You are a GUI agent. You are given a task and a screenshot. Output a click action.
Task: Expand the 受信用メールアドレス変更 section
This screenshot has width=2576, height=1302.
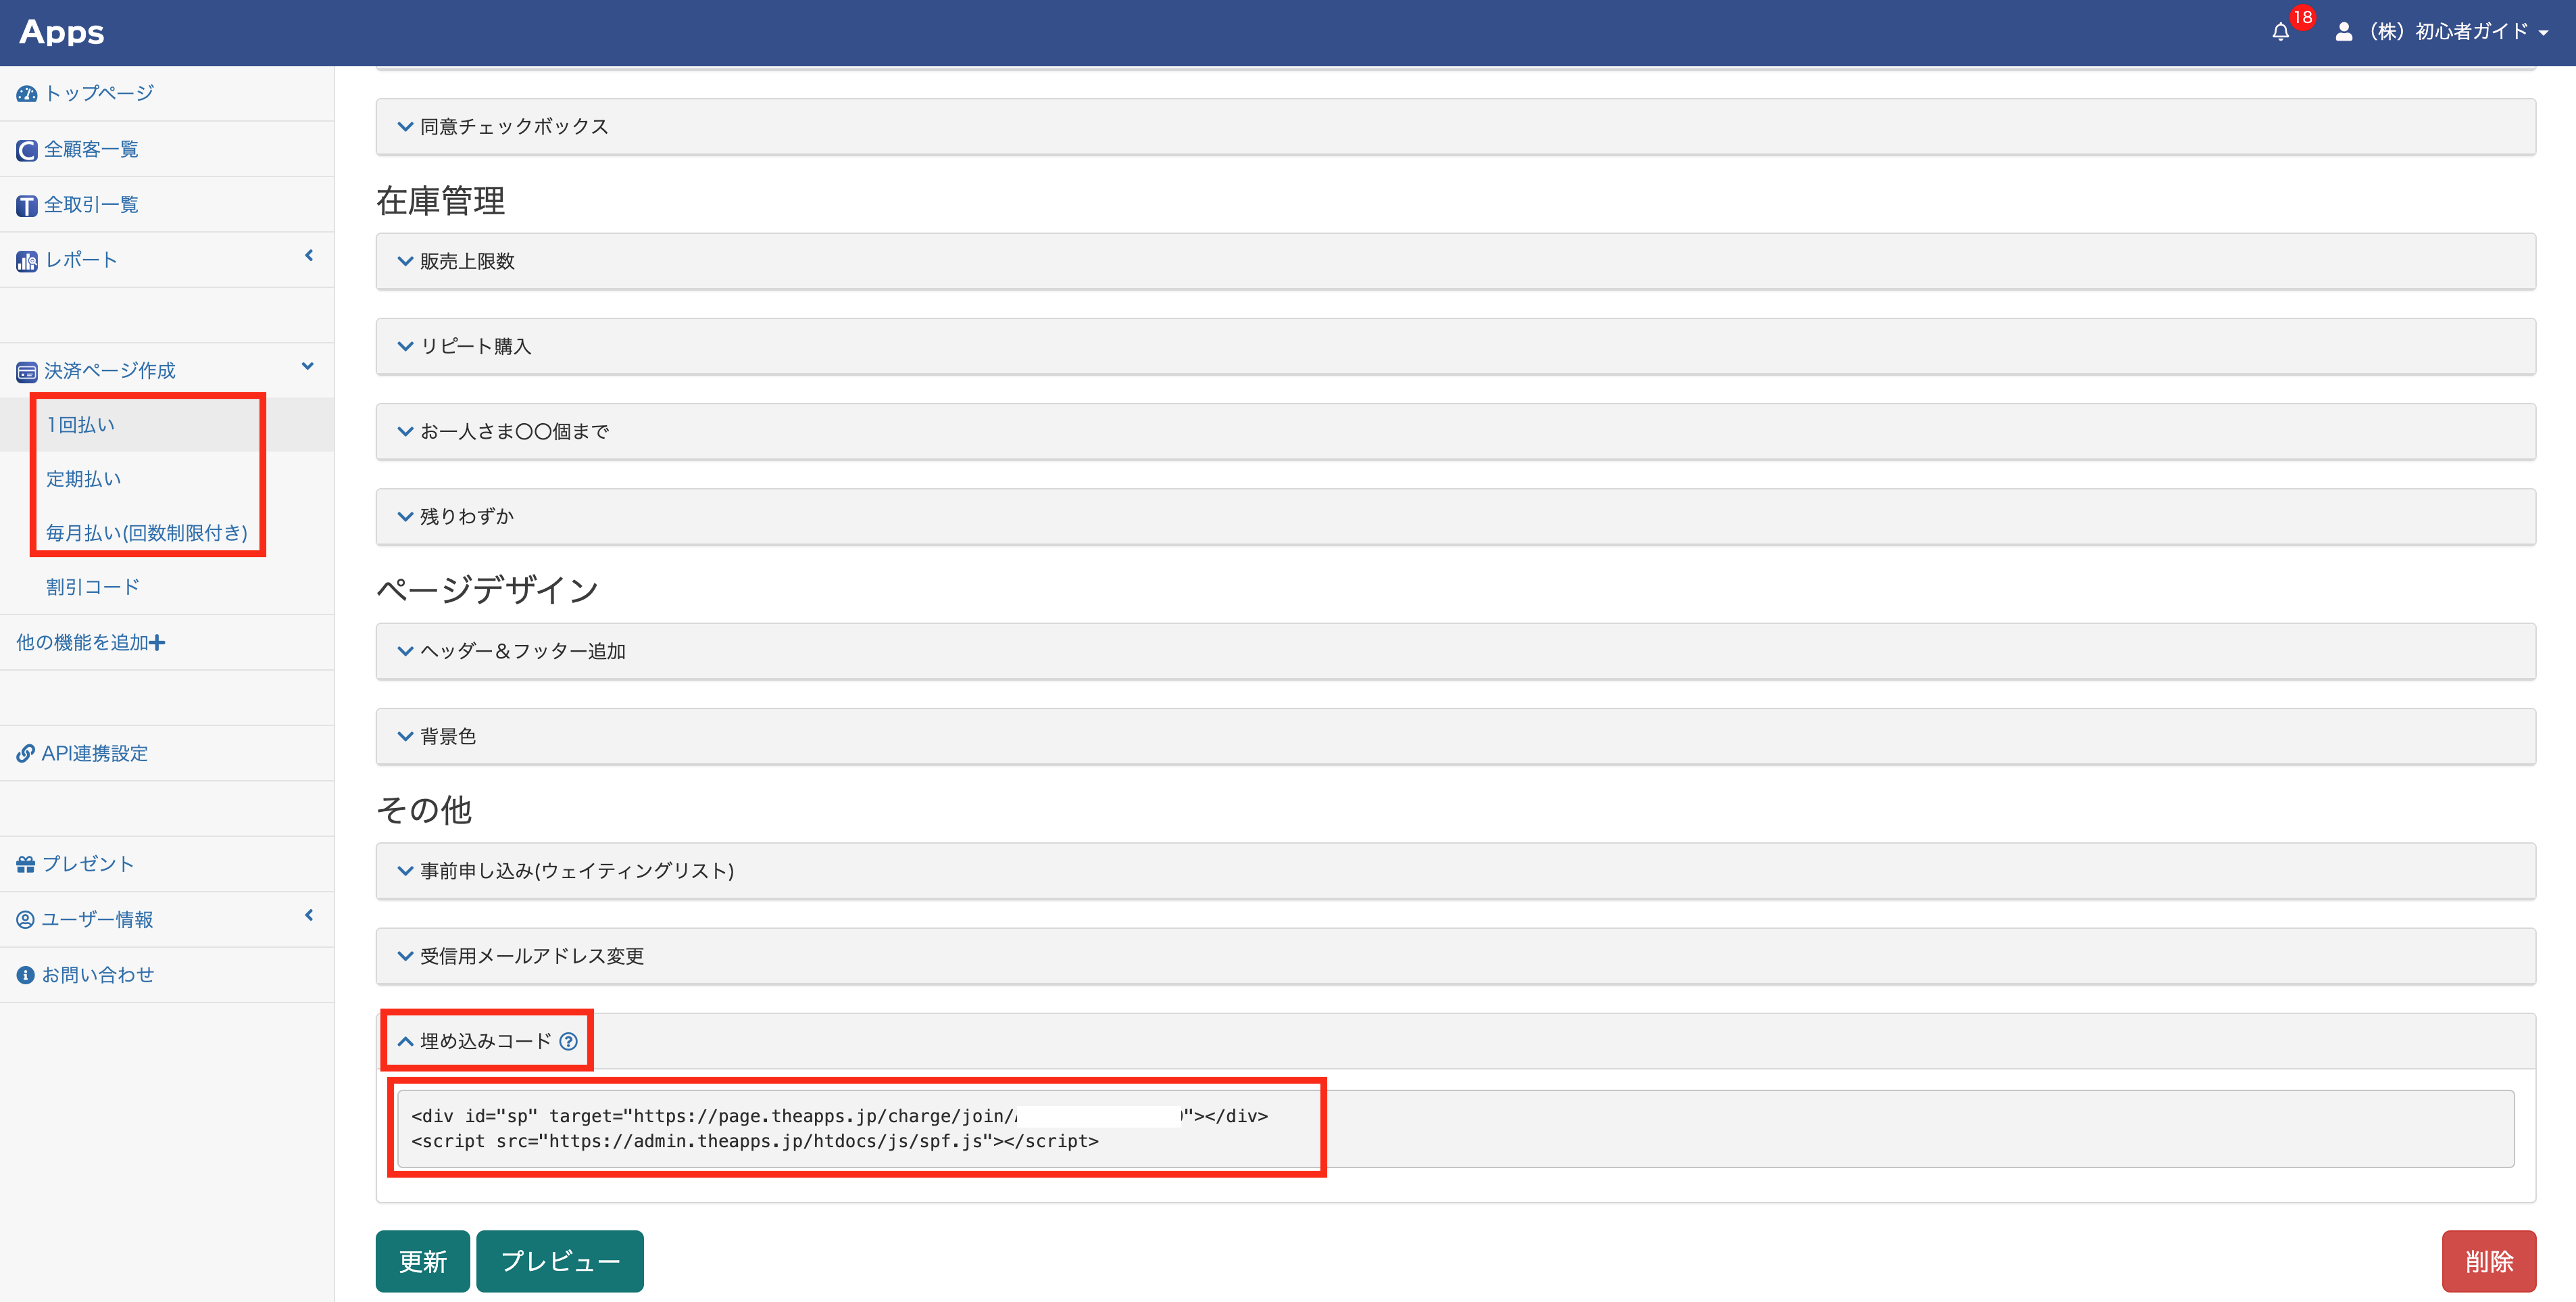pos(1455,957)
